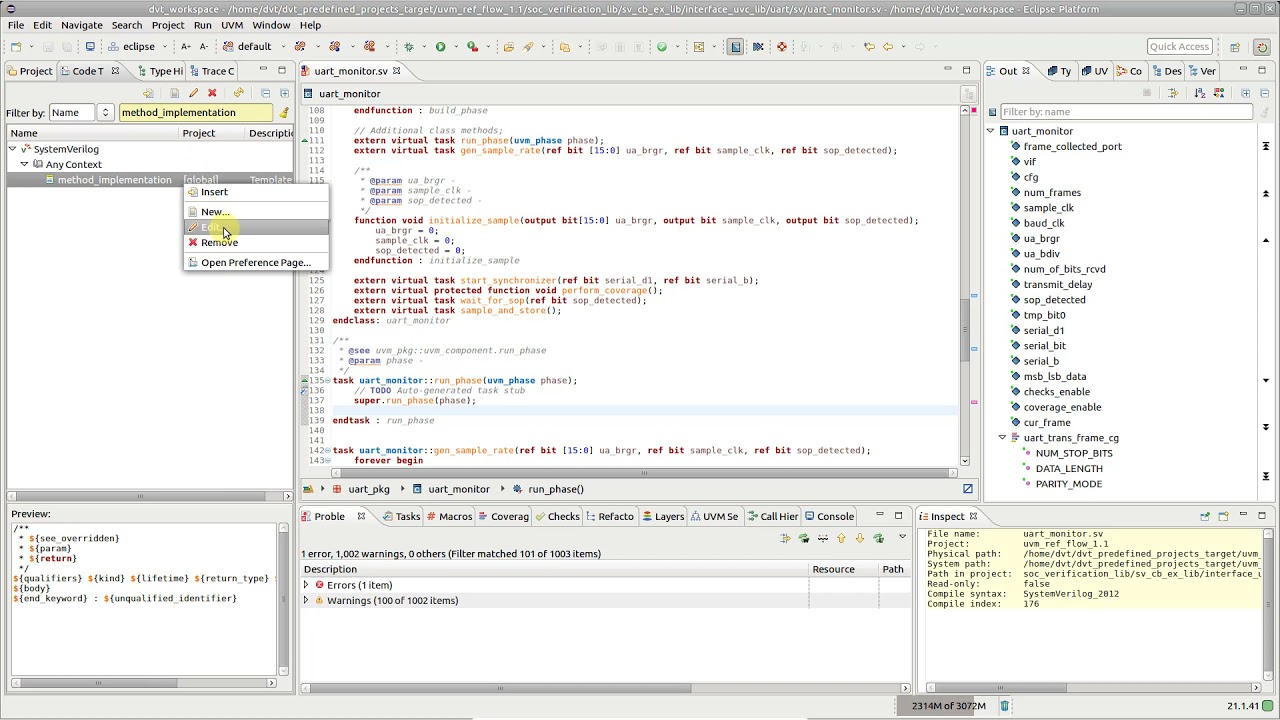Click the Outline Filter by name field
The image size is (1280, 720).
pyautogui.click(x=1126, y=112)
